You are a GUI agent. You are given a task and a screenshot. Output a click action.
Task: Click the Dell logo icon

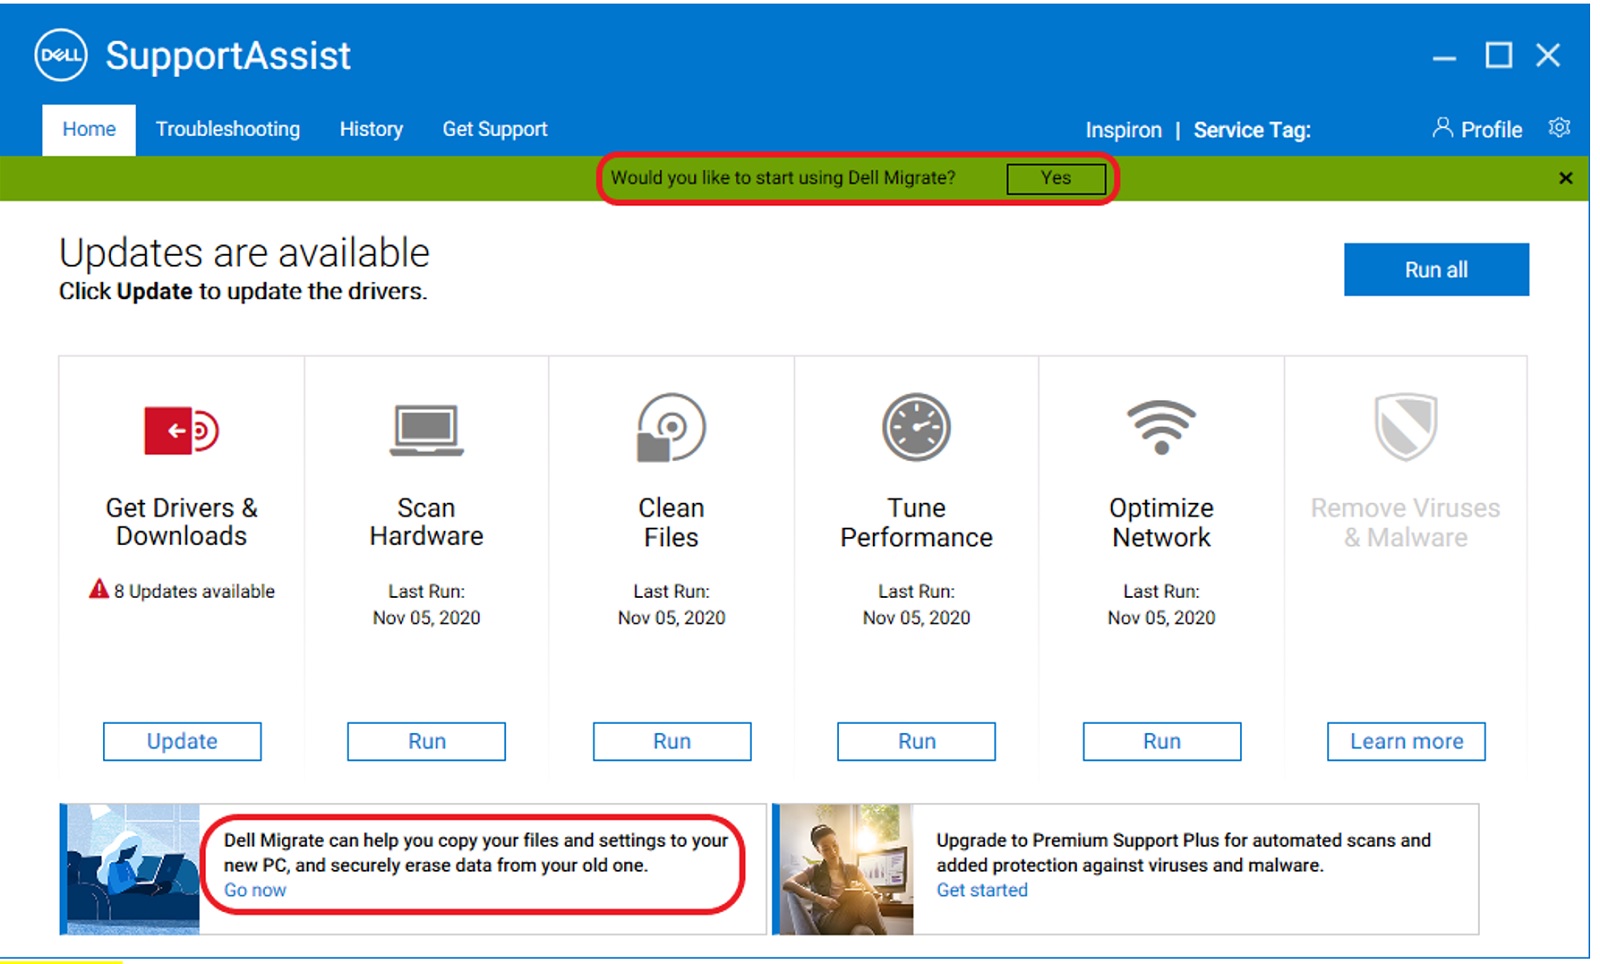pyautogui.click(x=61, y=55)
